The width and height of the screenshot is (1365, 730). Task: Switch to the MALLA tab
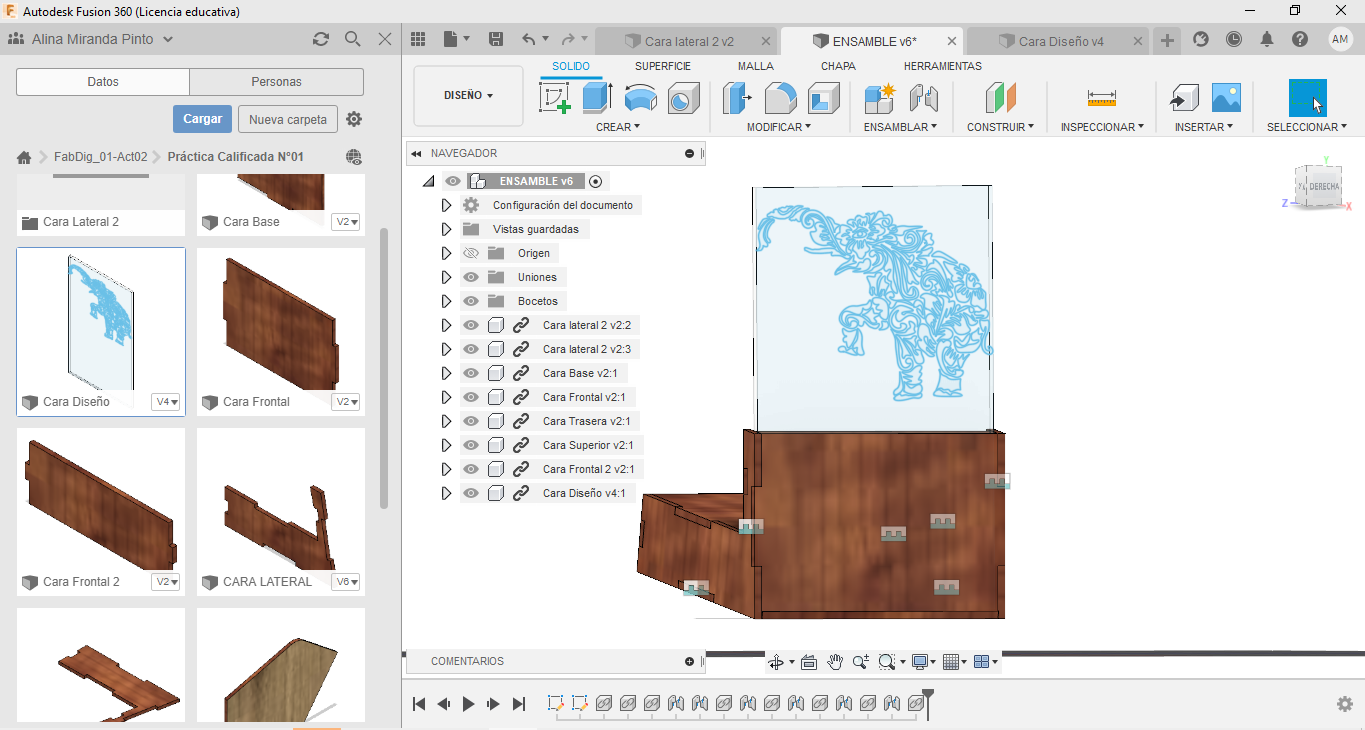(756, 66)
